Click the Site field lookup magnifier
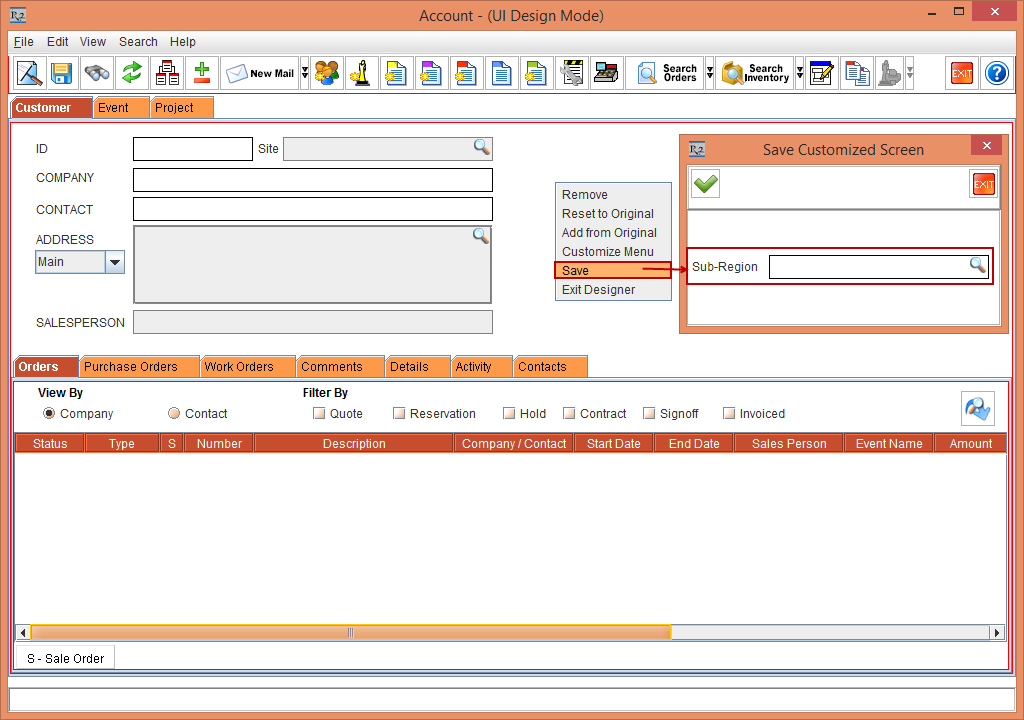This screenshot has width=1024, height=720. tap(481, 148)
